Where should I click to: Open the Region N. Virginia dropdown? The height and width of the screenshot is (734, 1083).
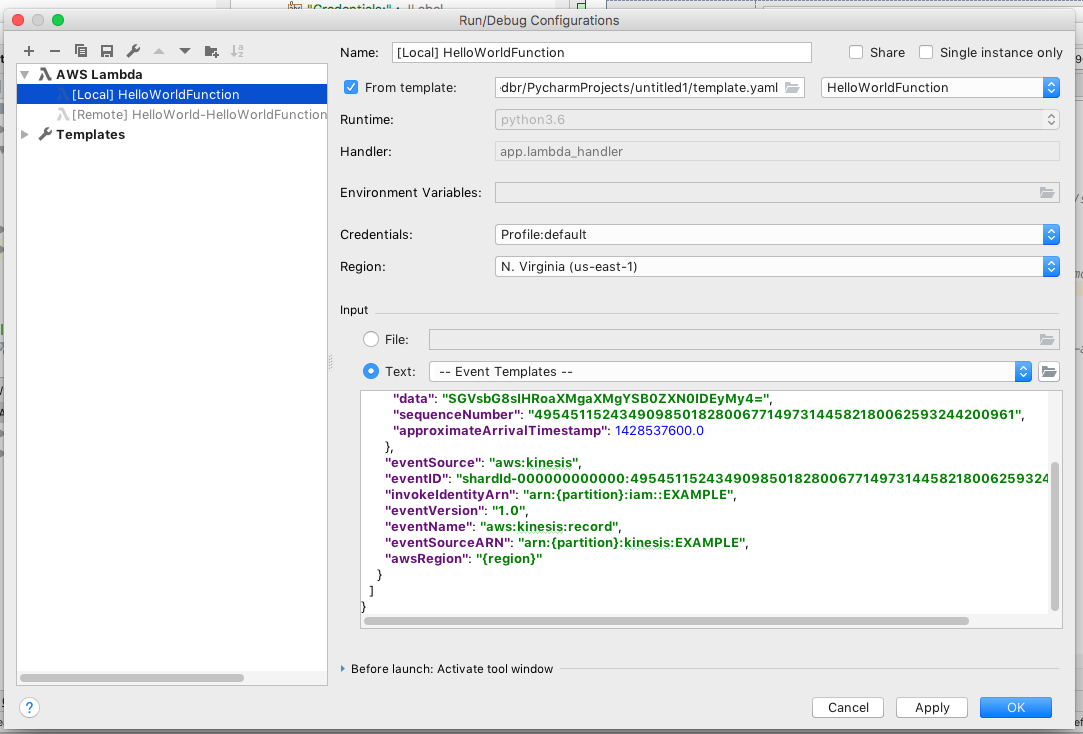777,267
